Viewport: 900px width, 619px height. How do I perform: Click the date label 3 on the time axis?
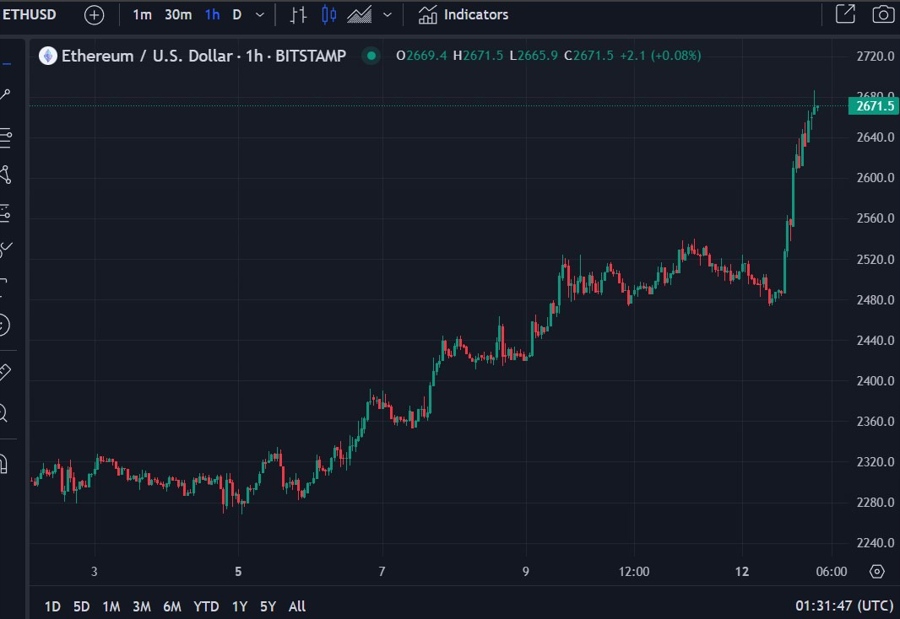tap(94, 571)
